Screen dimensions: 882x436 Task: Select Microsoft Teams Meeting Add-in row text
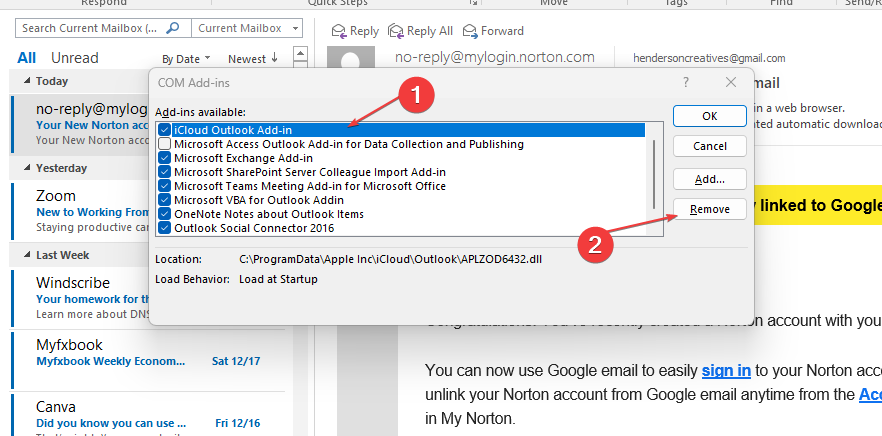coord(309,186)
